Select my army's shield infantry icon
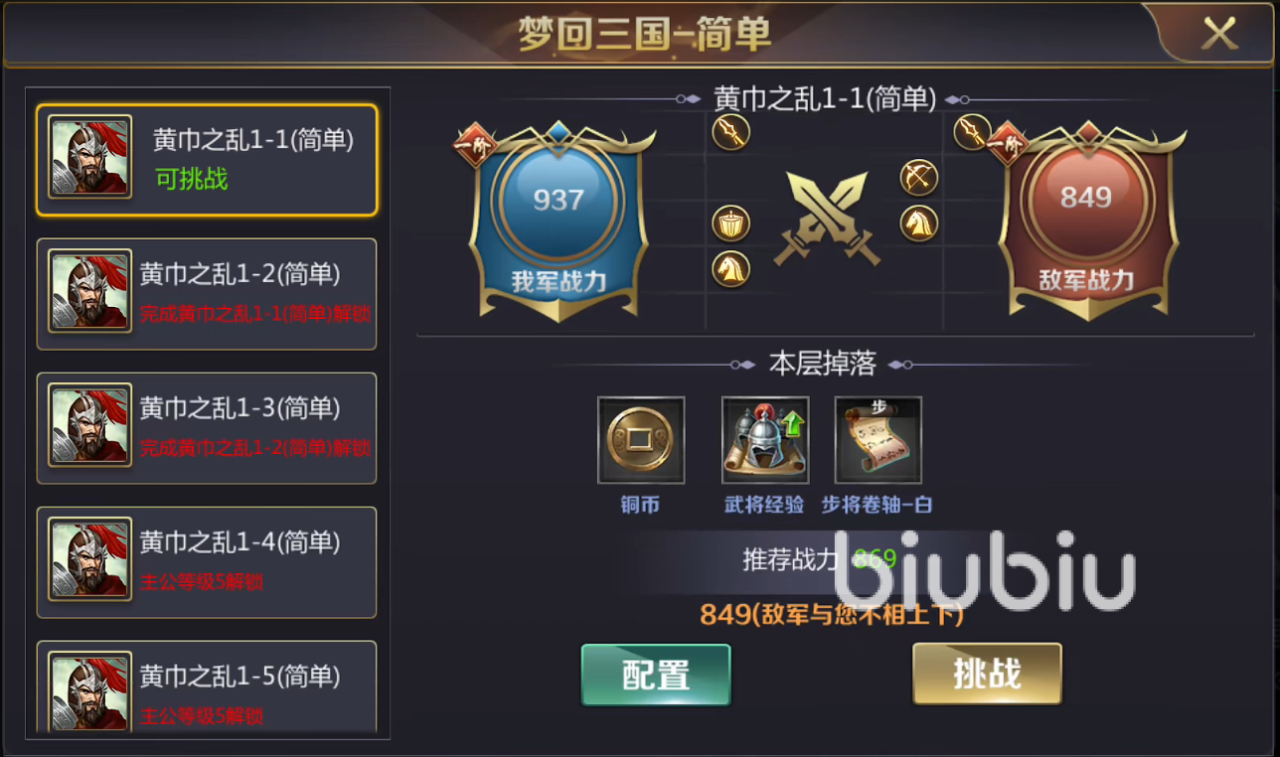The width and height of the screenshot is (1280, 757). point(731,223)
